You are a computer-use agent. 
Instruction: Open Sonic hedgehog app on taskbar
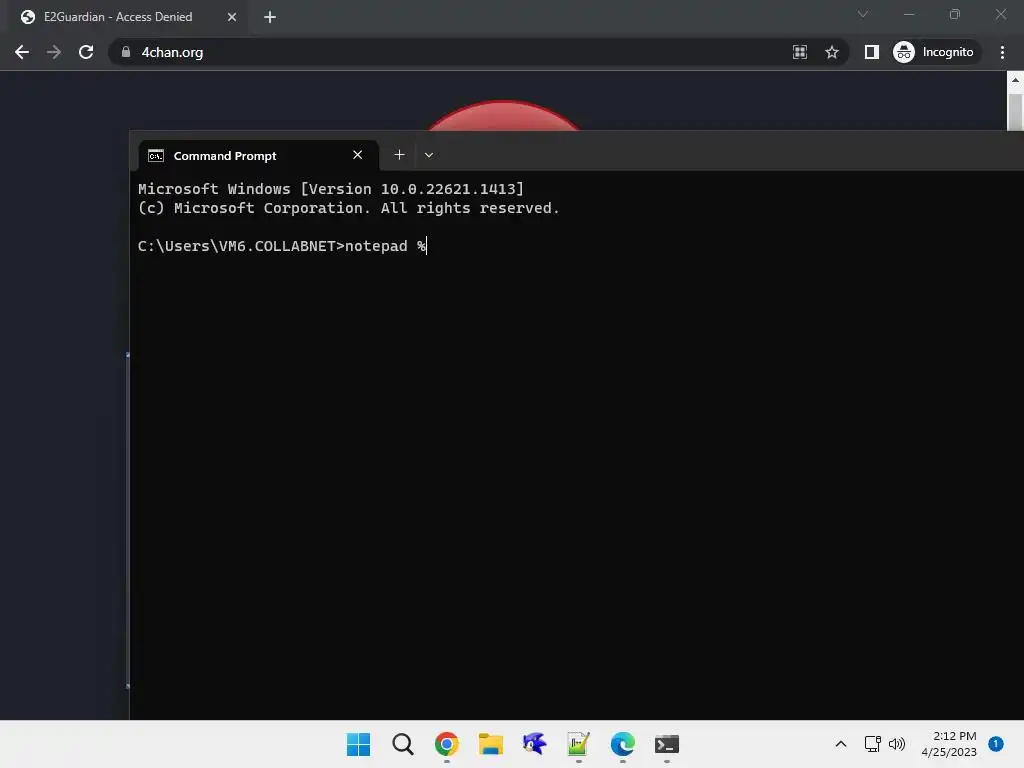534,744
